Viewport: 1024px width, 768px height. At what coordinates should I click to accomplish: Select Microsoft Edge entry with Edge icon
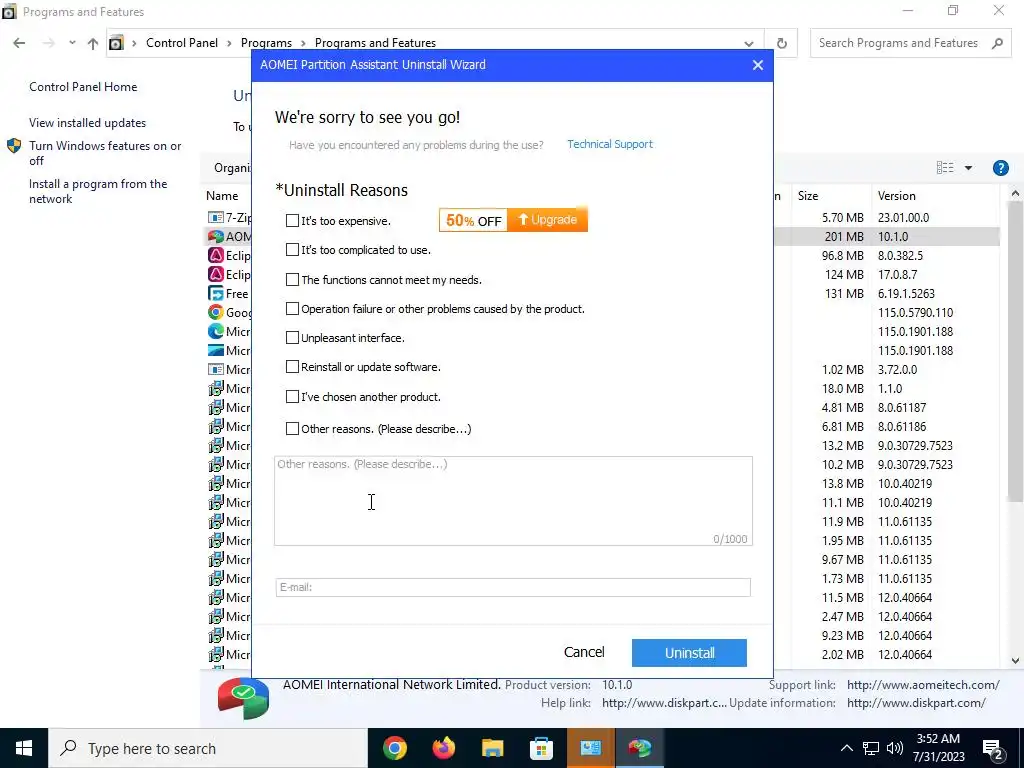pos(230,331)
